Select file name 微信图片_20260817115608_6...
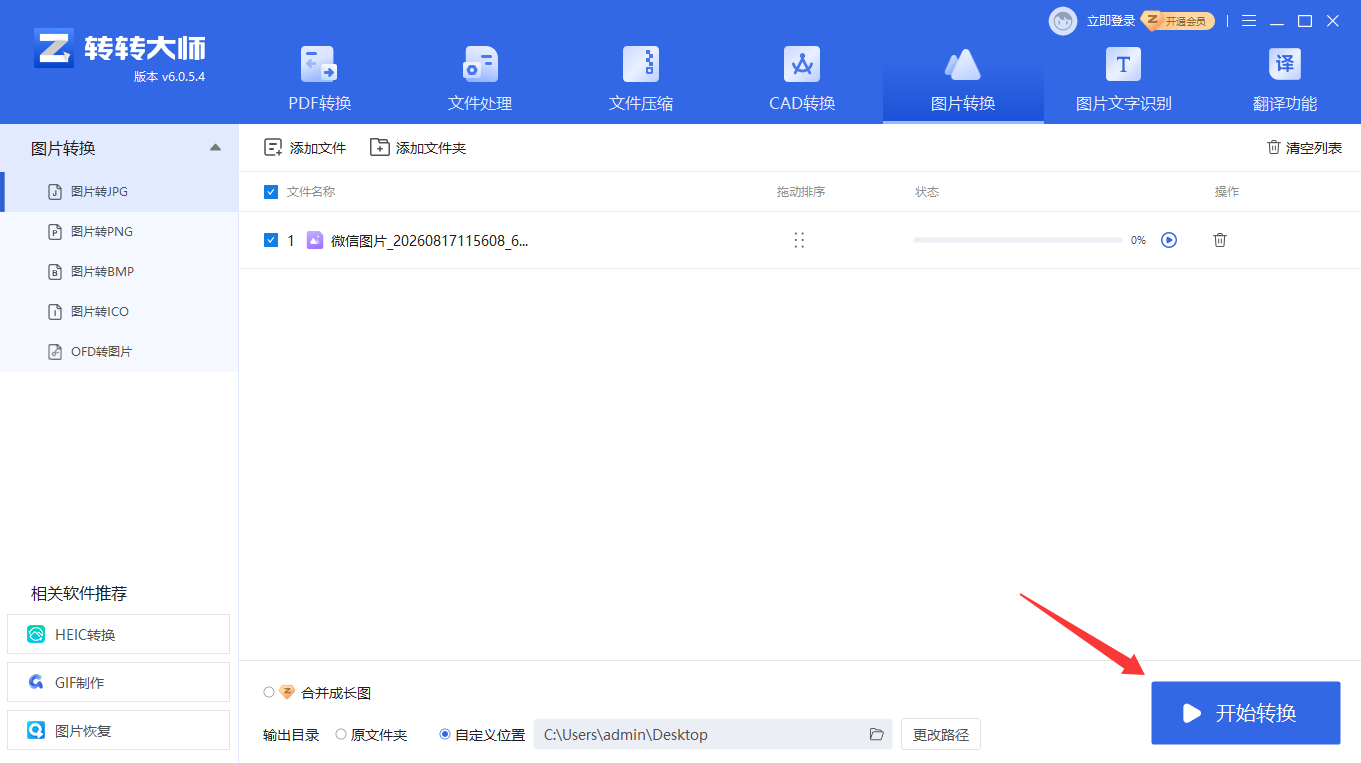The height and width of the screenshot is (763, 1361). [429, 240]
